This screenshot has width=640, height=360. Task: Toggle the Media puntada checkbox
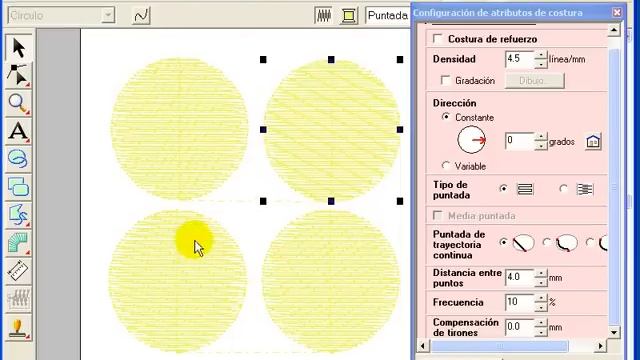click(x=438, y=216)
